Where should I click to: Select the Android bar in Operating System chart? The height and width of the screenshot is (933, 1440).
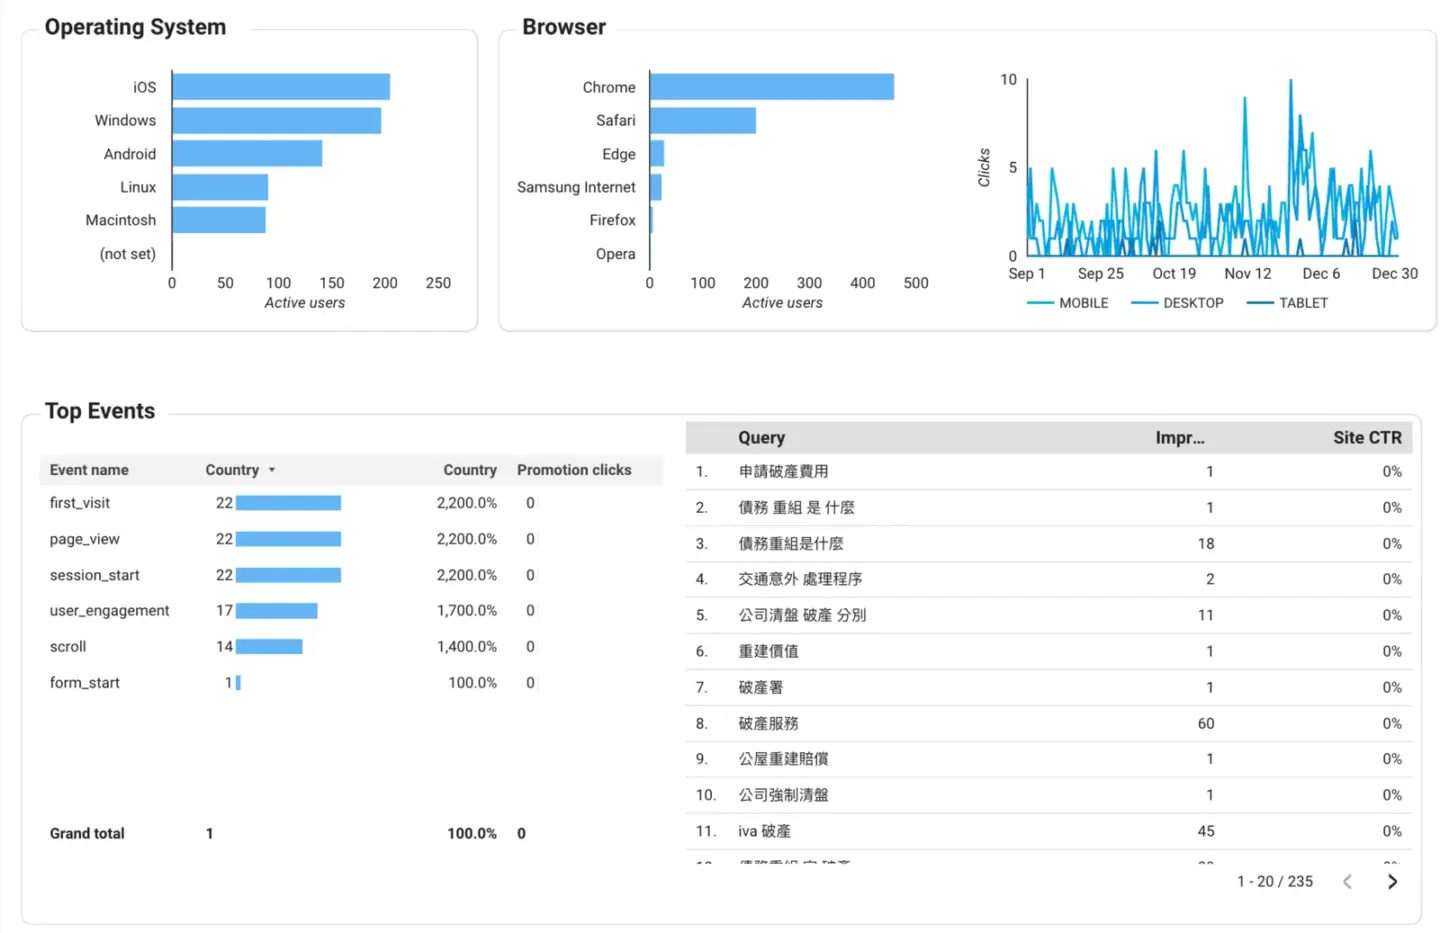tap(247, 154)
